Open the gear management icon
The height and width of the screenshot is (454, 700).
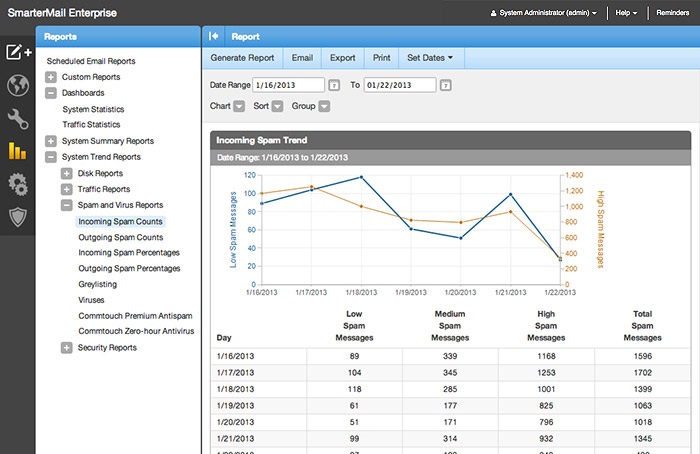[17, 184]
